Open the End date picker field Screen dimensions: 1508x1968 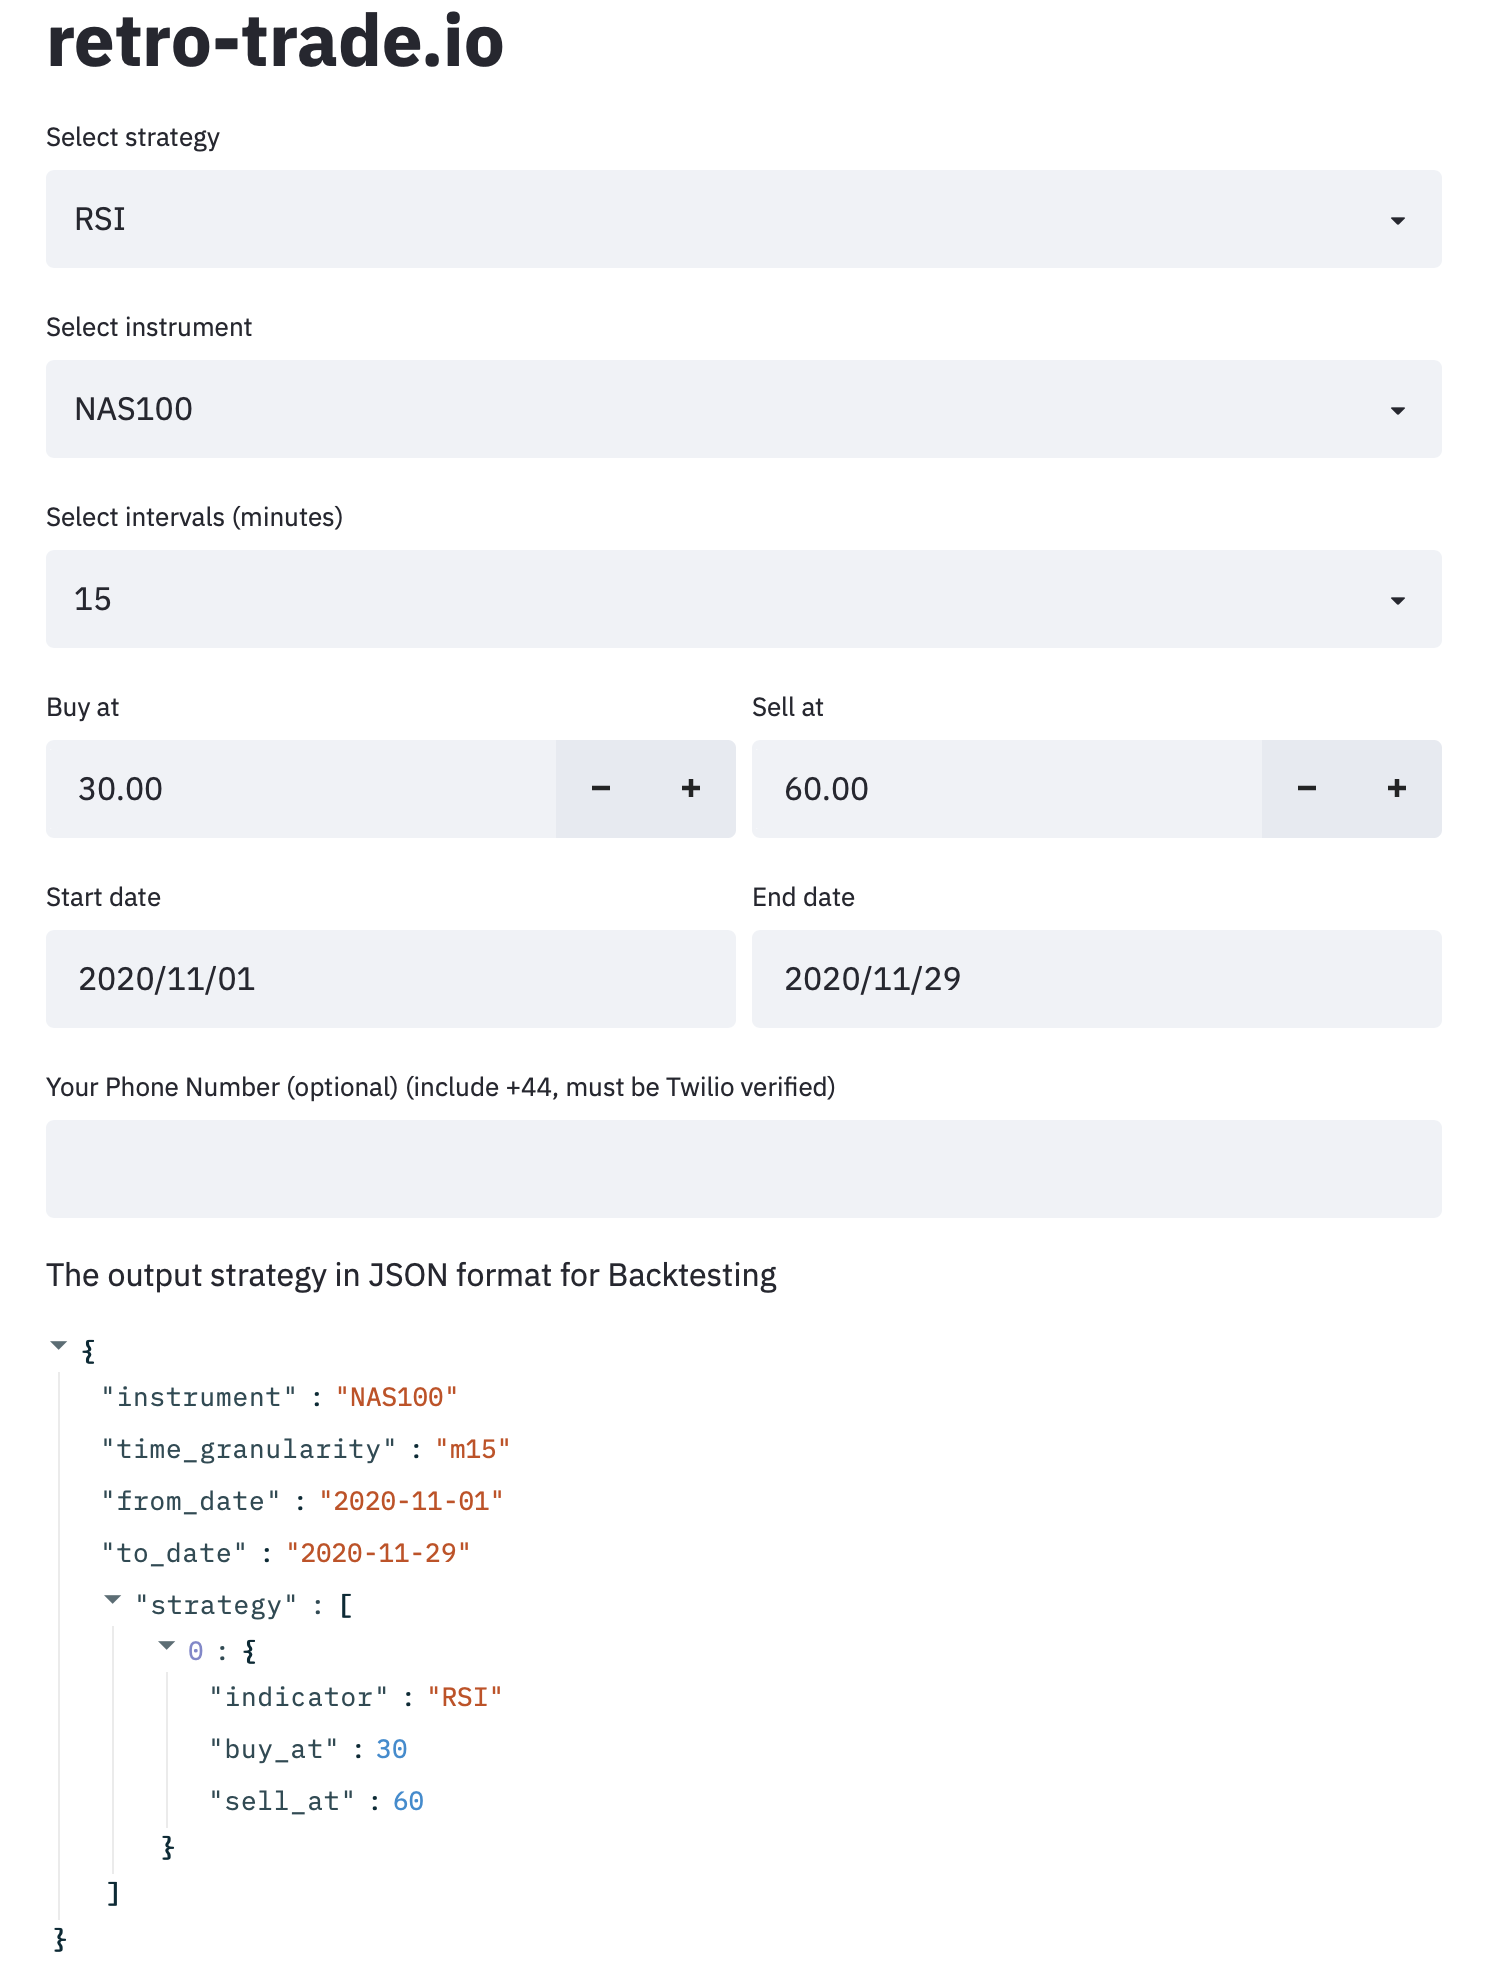click(x=1096, y=979)
